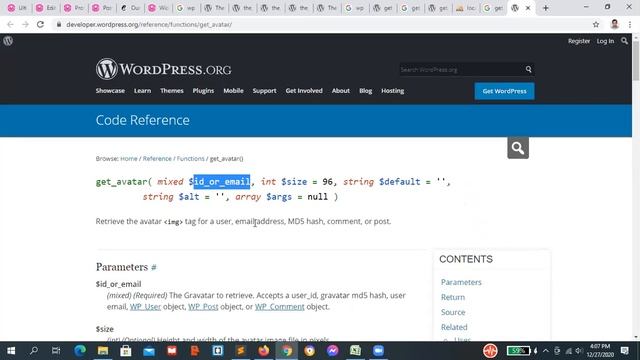Viewport: 640px width, 360px height.
Task: Open the Code Reference heading link
Action: (x=142, y=120)
